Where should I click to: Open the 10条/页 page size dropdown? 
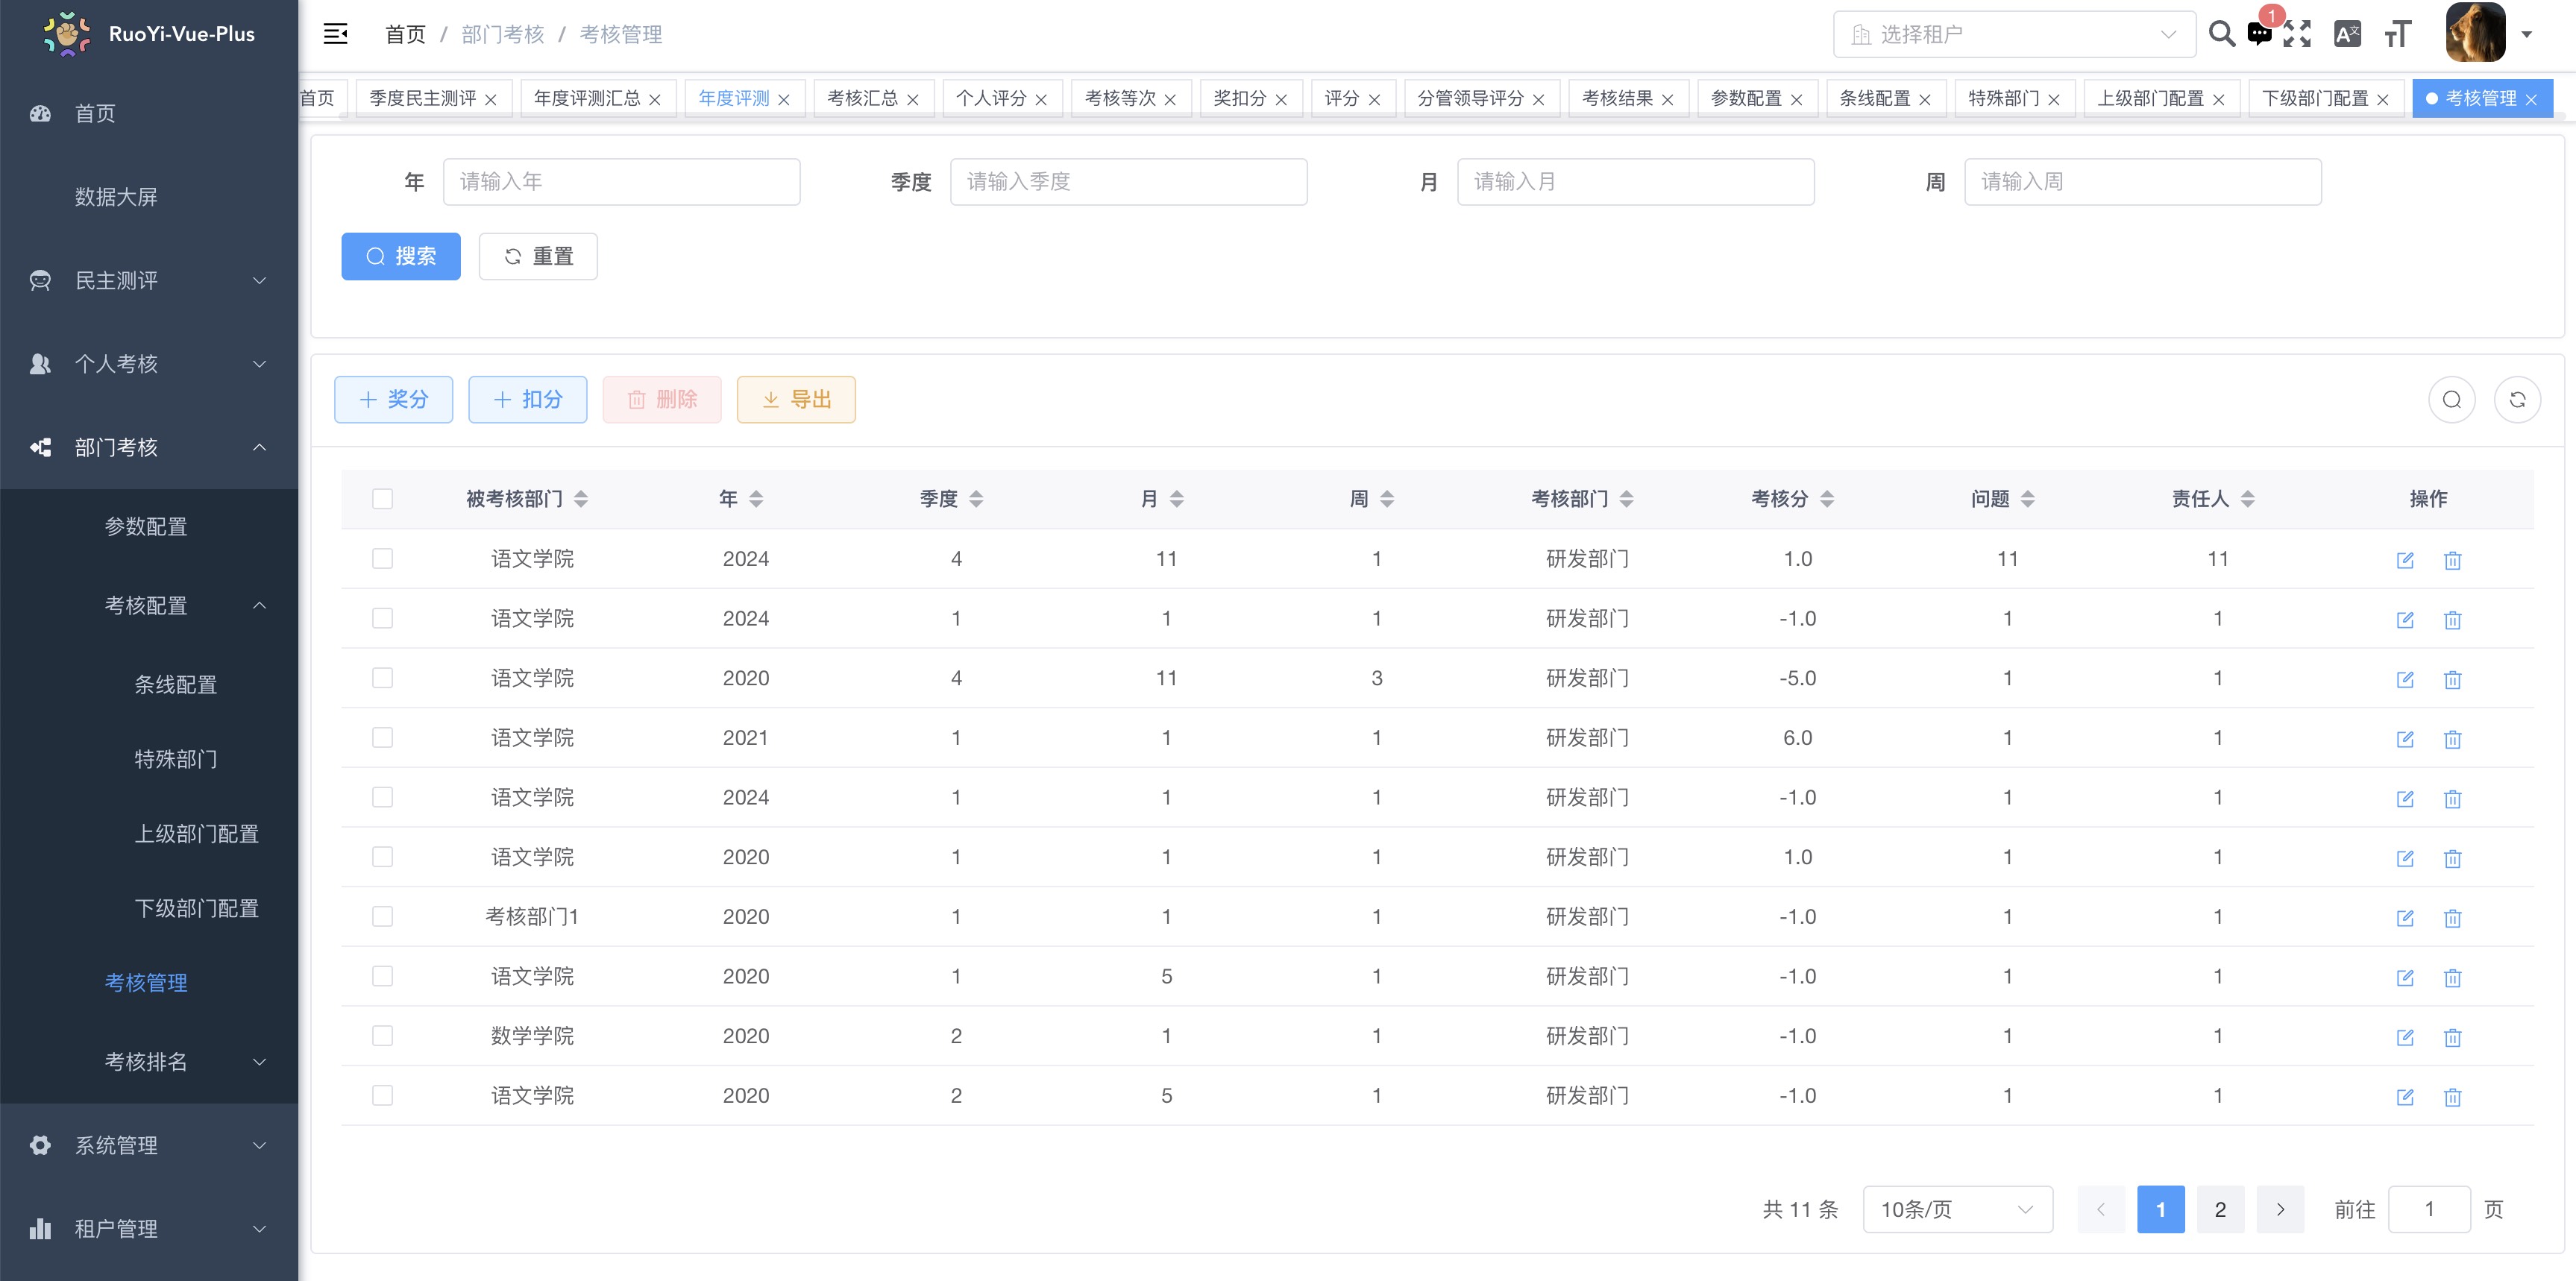(1958, 1209)
